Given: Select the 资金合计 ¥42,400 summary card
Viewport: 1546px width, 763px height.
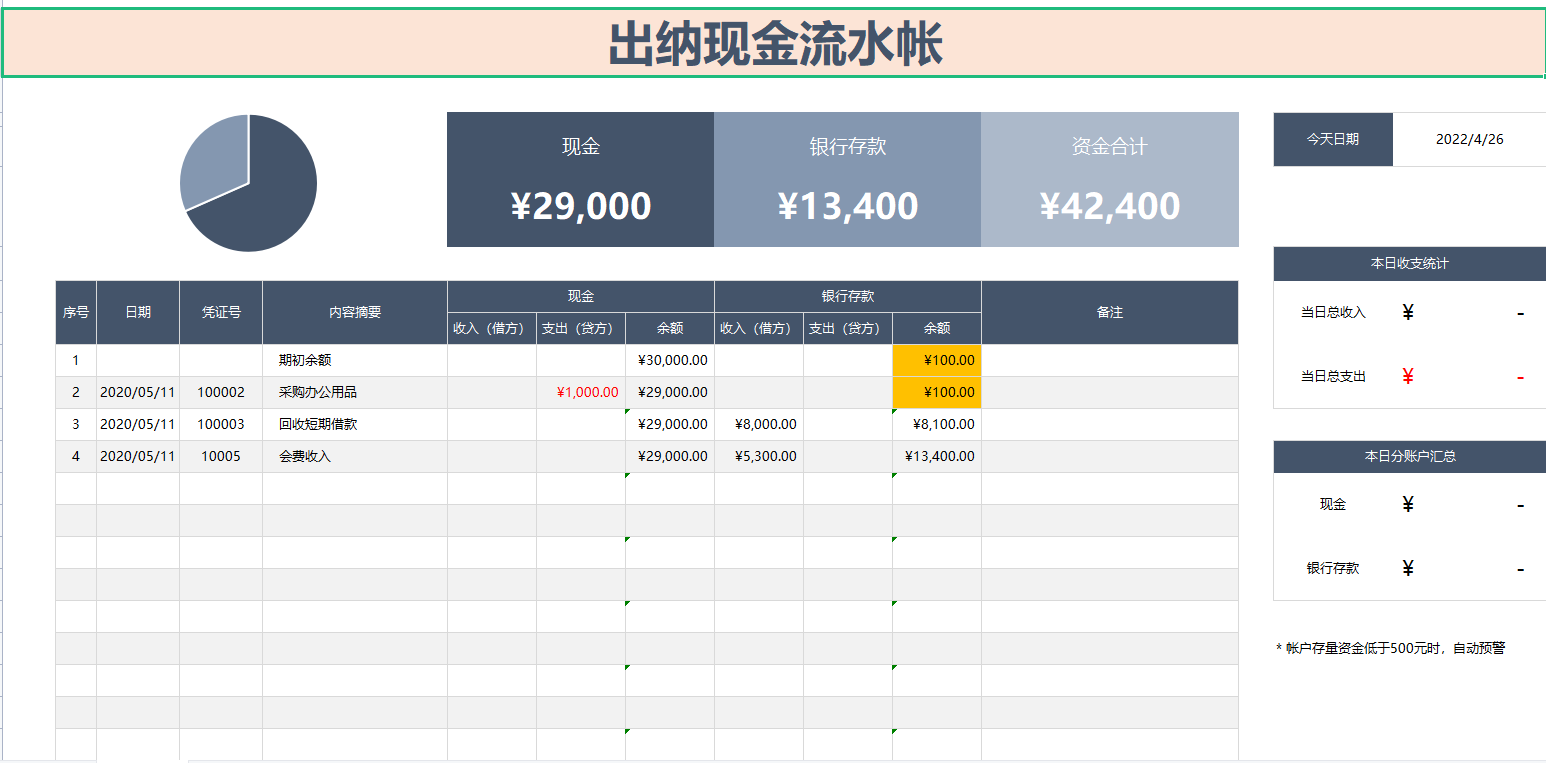Looking at the screenshot, I should pyautogui.click(x=1111, y=180).
